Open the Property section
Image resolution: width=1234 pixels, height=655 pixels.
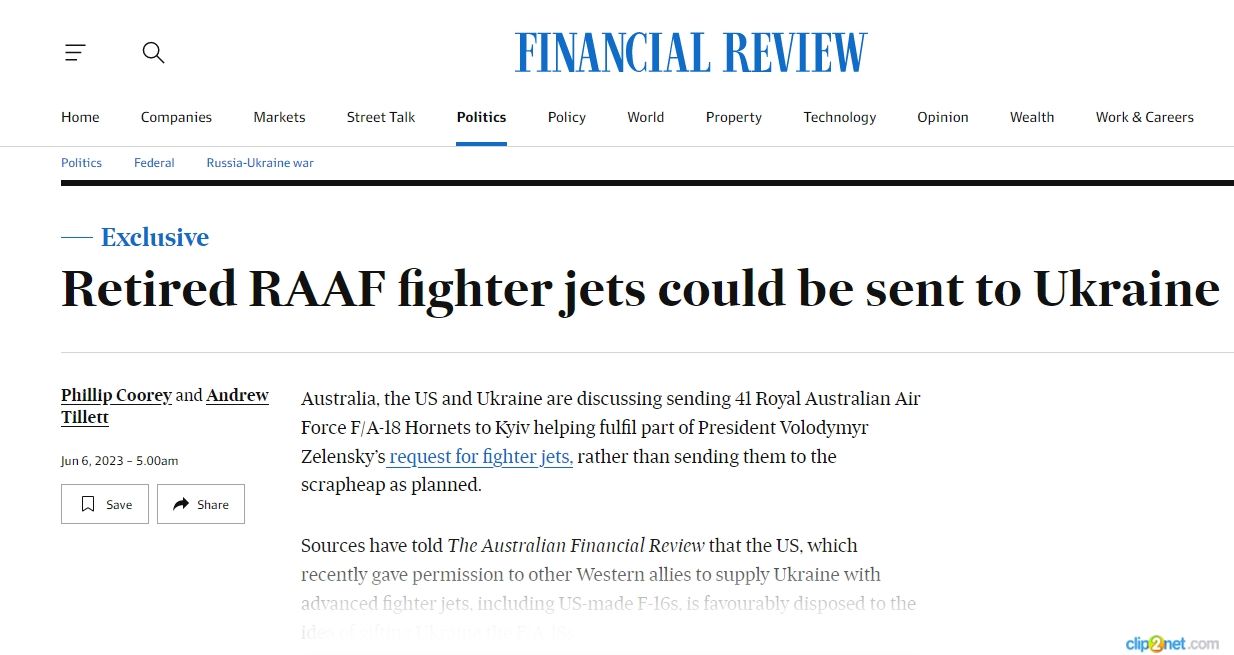734,117
